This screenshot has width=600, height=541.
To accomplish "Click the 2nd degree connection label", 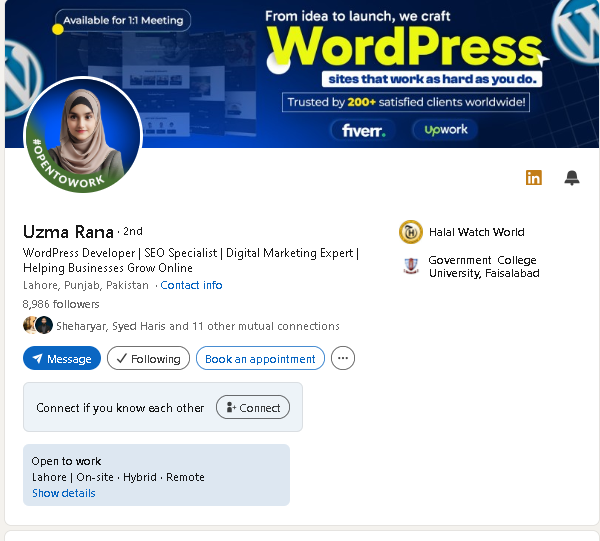I will (x=133, y=231).
